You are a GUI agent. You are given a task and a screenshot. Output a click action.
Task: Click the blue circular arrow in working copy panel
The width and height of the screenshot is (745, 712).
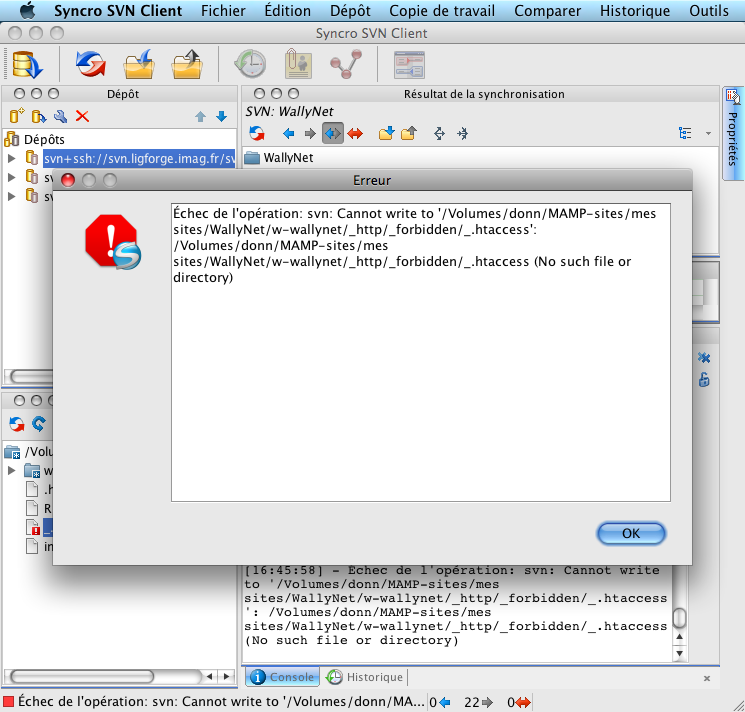tap(38, 423)
